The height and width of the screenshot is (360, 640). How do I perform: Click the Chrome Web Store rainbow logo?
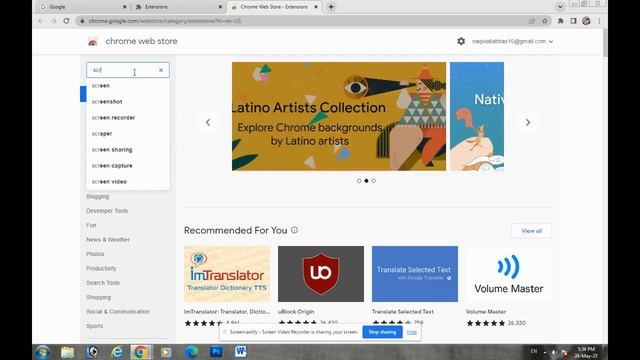coord(93,41)
